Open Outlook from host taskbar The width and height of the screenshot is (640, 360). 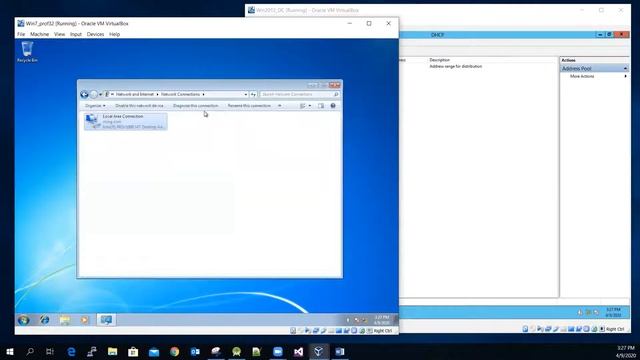(195, 351)
